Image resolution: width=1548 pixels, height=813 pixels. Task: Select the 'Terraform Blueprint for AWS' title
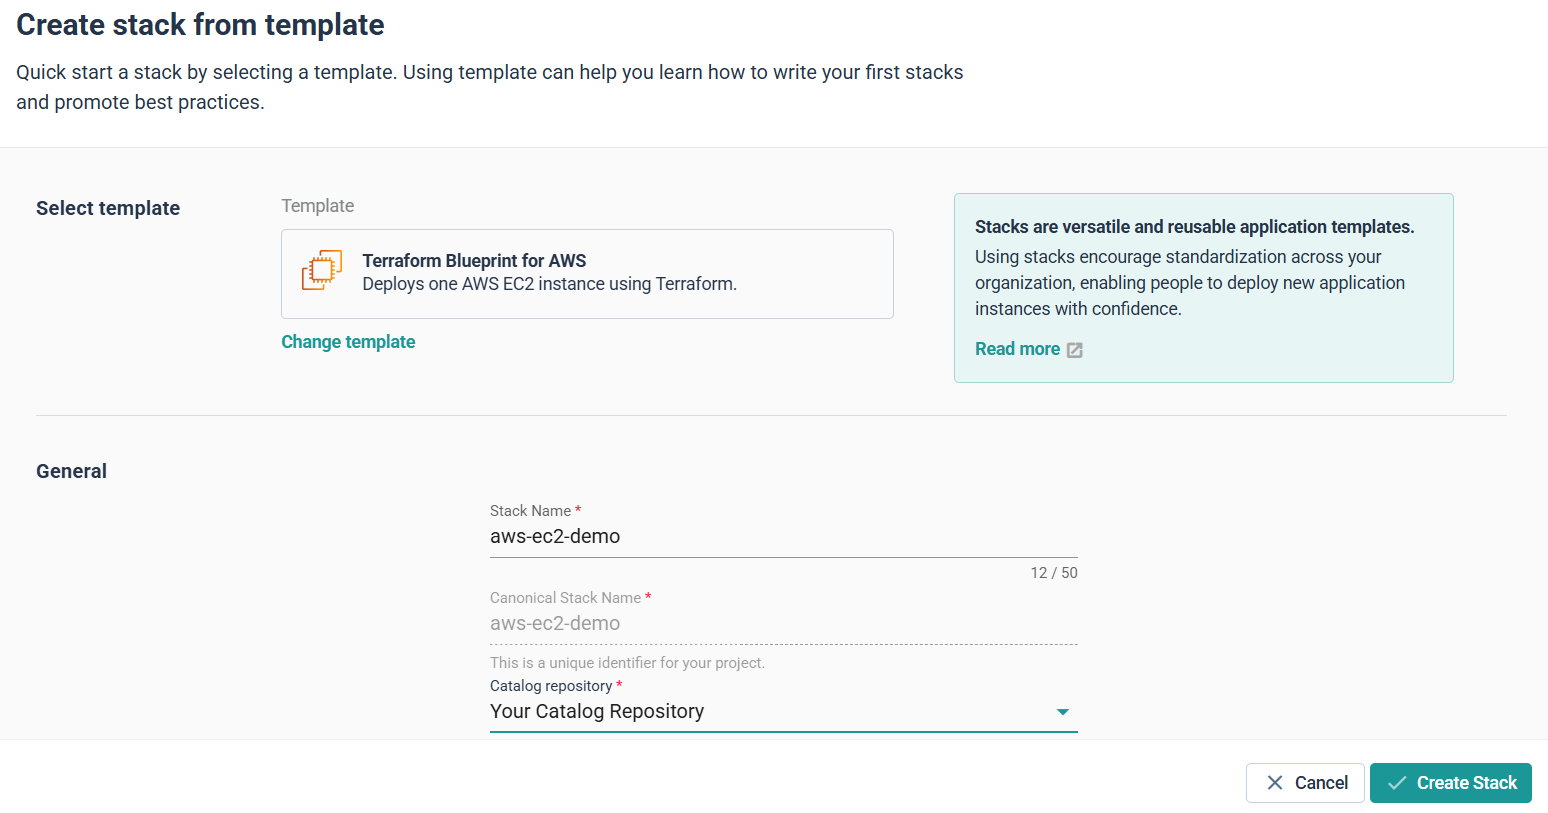pyautogui.click(x=474, y=260)
